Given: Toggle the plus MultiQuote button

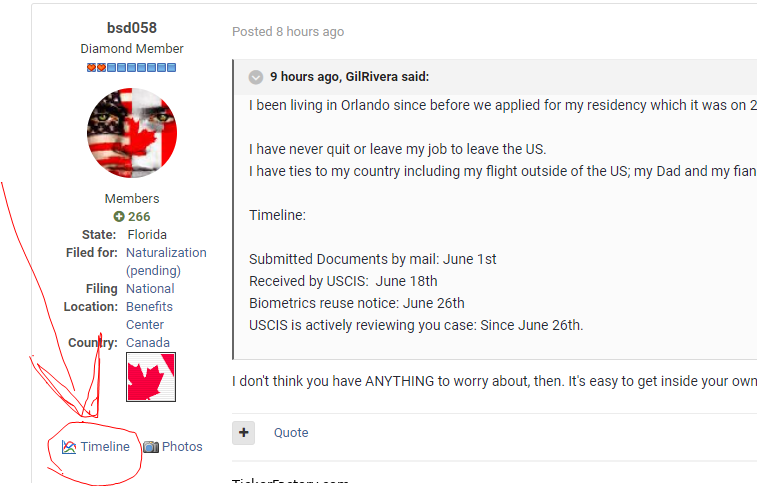Looking at the screenshot, I should (x=243, y=432).
